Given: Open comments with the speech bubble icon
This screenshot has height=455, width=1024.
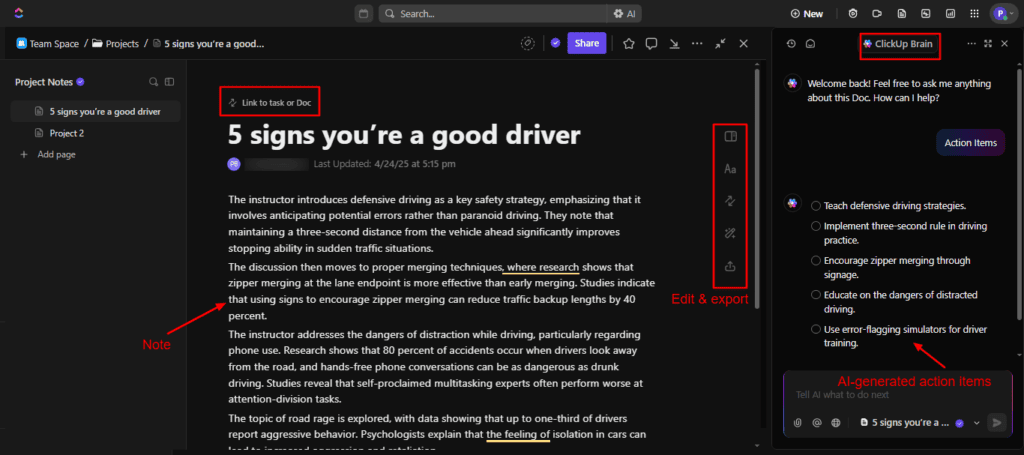Looking at the screenshot, I should coord(651,44).
